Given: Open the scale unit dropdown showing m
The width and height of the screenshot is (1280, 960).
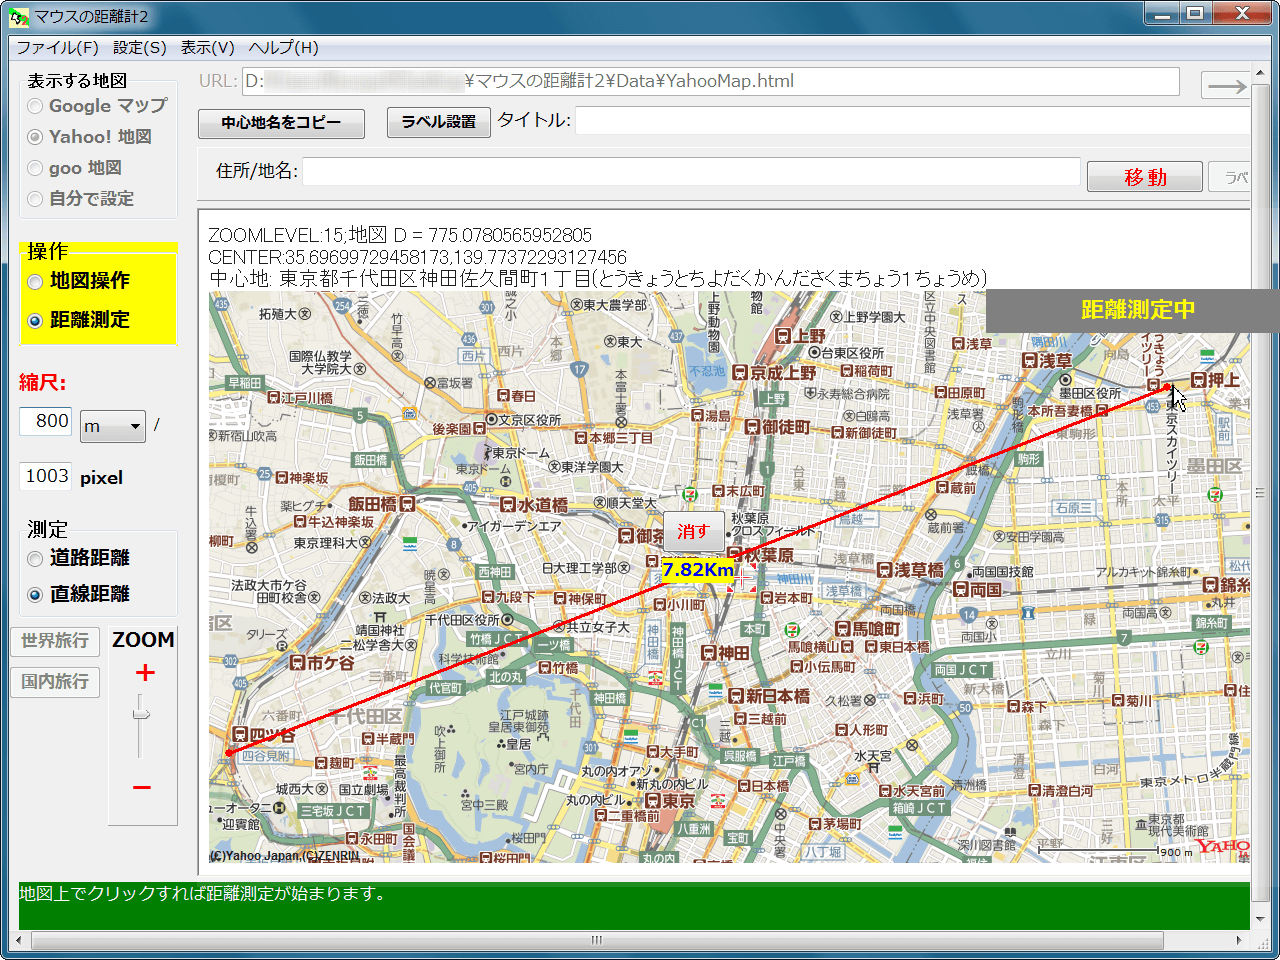Looking at the screenshot, I should tap(113, 426).
